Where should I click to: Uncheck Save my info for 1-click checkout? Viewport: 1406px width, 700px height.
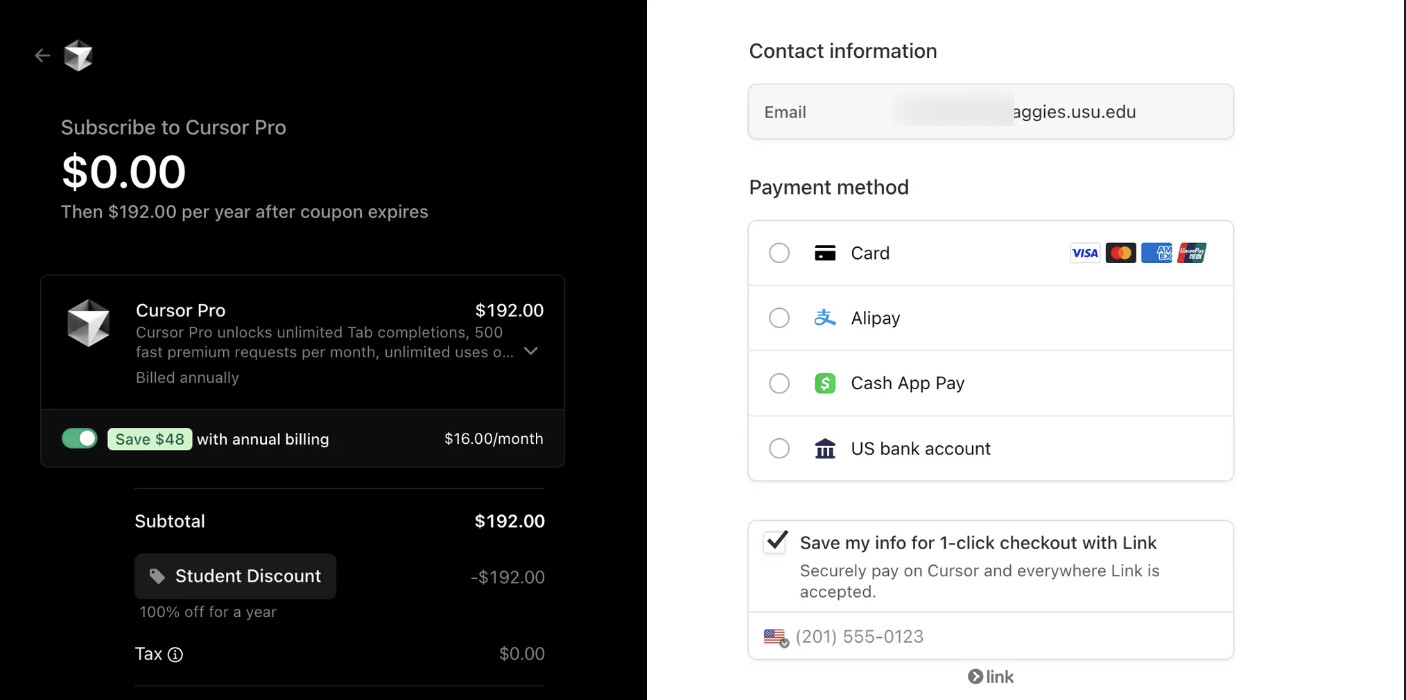click(775, 542)
